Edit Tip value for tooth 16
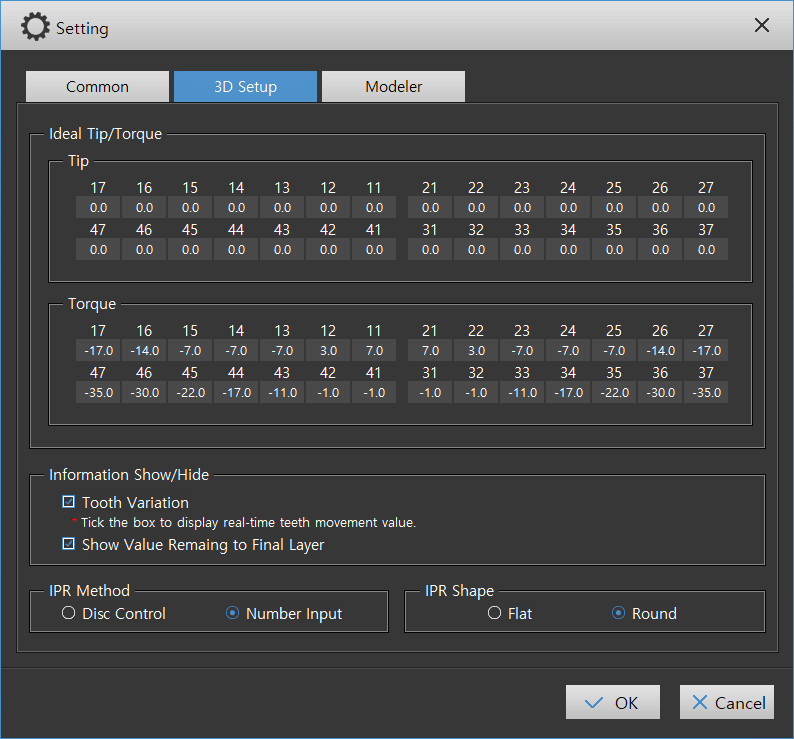The image size is (794, 739). [x=144, y=208]
